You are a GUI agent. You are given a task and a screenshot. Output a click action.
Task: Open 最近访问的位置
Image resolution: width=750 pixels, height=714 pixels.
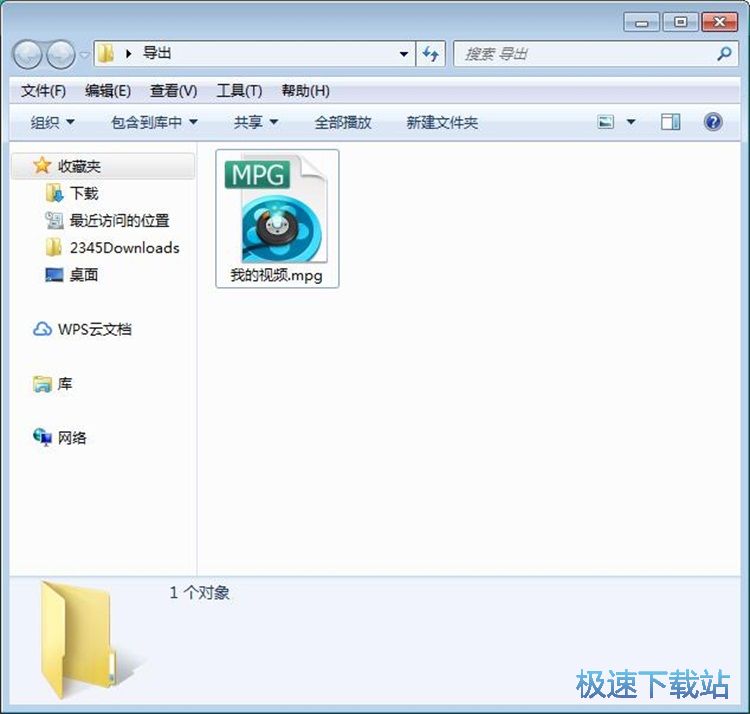[x=120, y=220]
